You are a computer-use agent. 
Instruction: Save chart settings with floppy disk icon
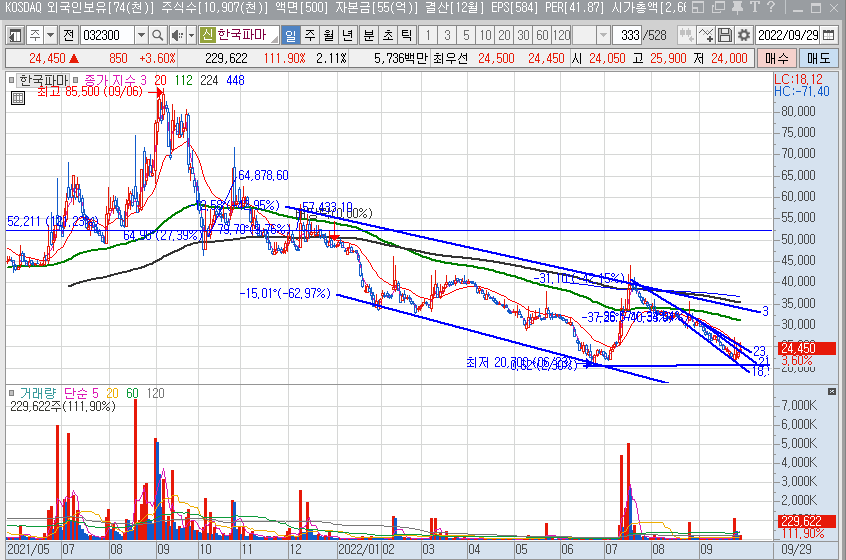(x=725, y=36)
